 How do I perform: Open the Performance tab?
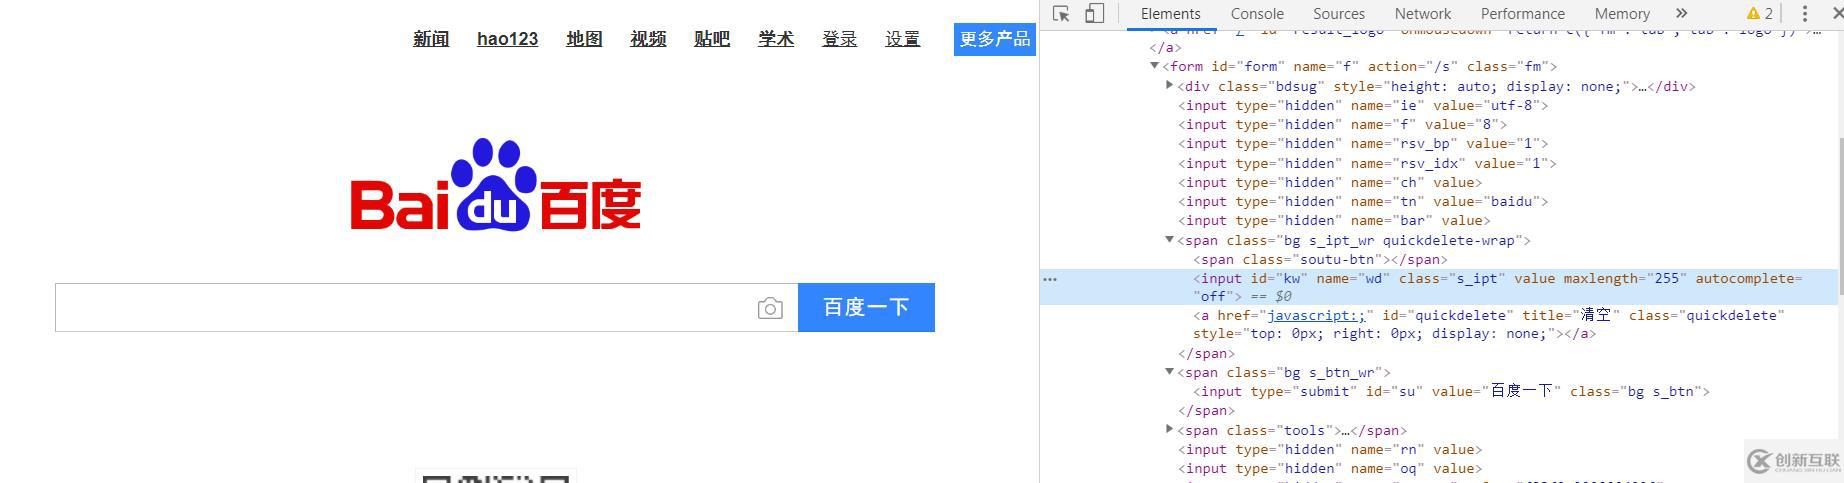point(1523,14)
